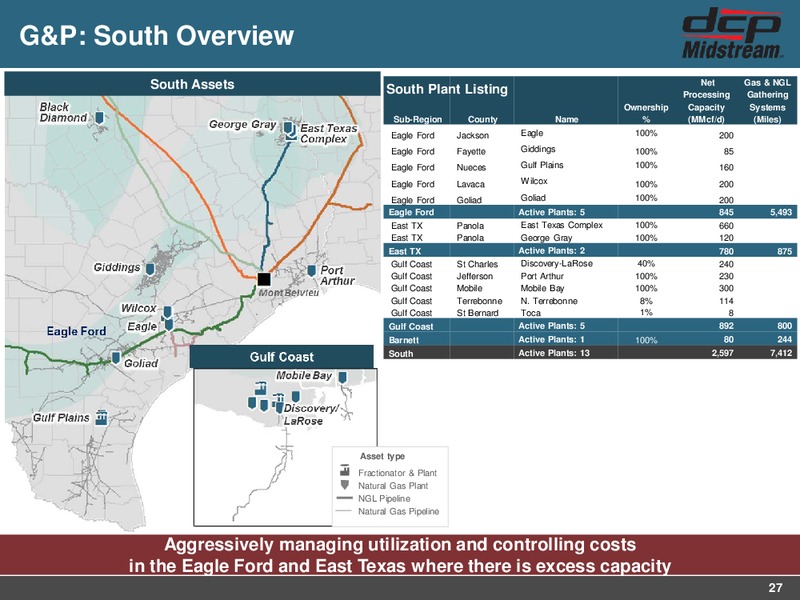Screen dimensions: 800x600
Task: Click the Mobile Bay plant marker
Action: [343, 377]
